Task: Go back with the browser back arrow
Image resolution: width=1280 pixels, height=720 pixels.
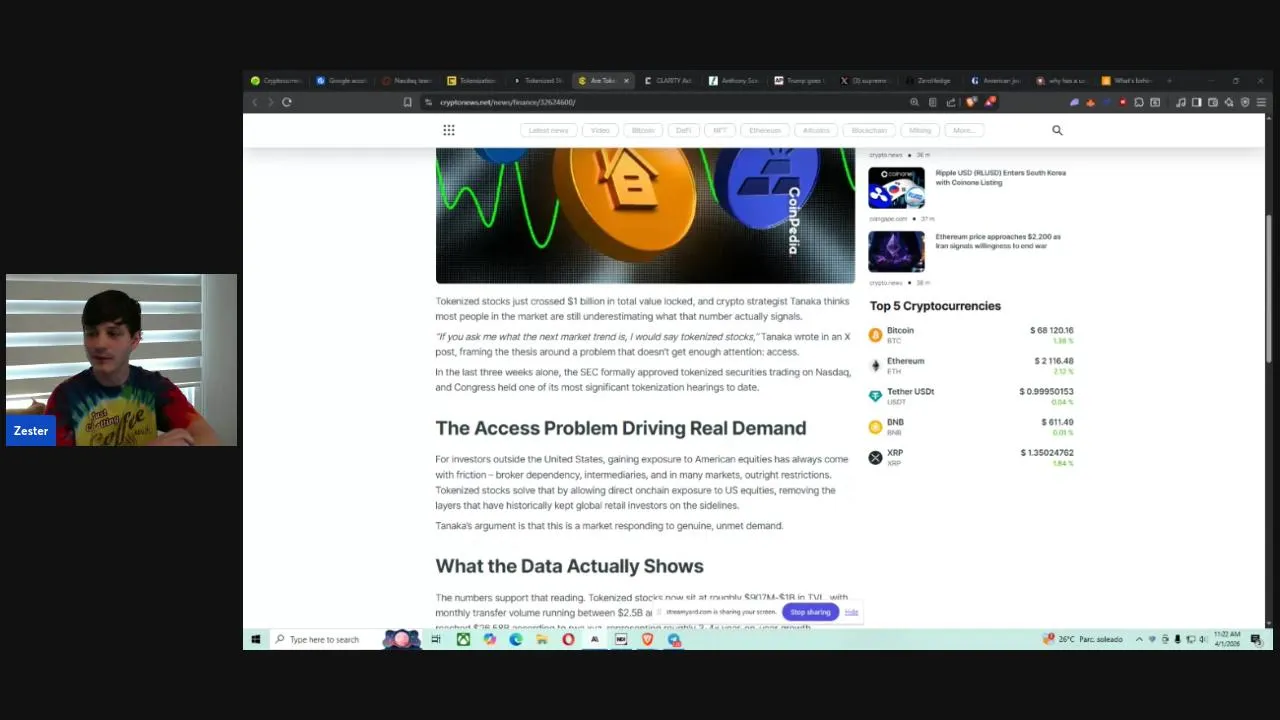Action: [254, 102]
